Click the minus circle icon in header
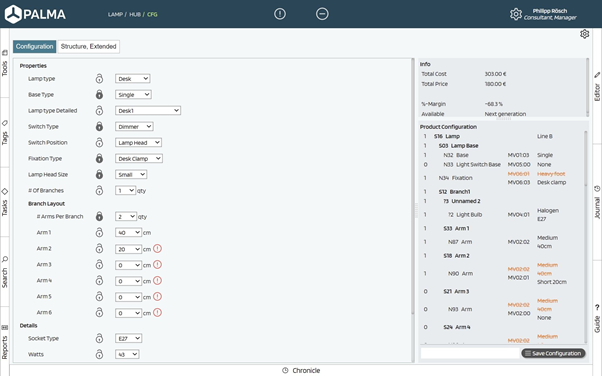The width and height of the screenshot is (602, 376). [x=322, y=14]
